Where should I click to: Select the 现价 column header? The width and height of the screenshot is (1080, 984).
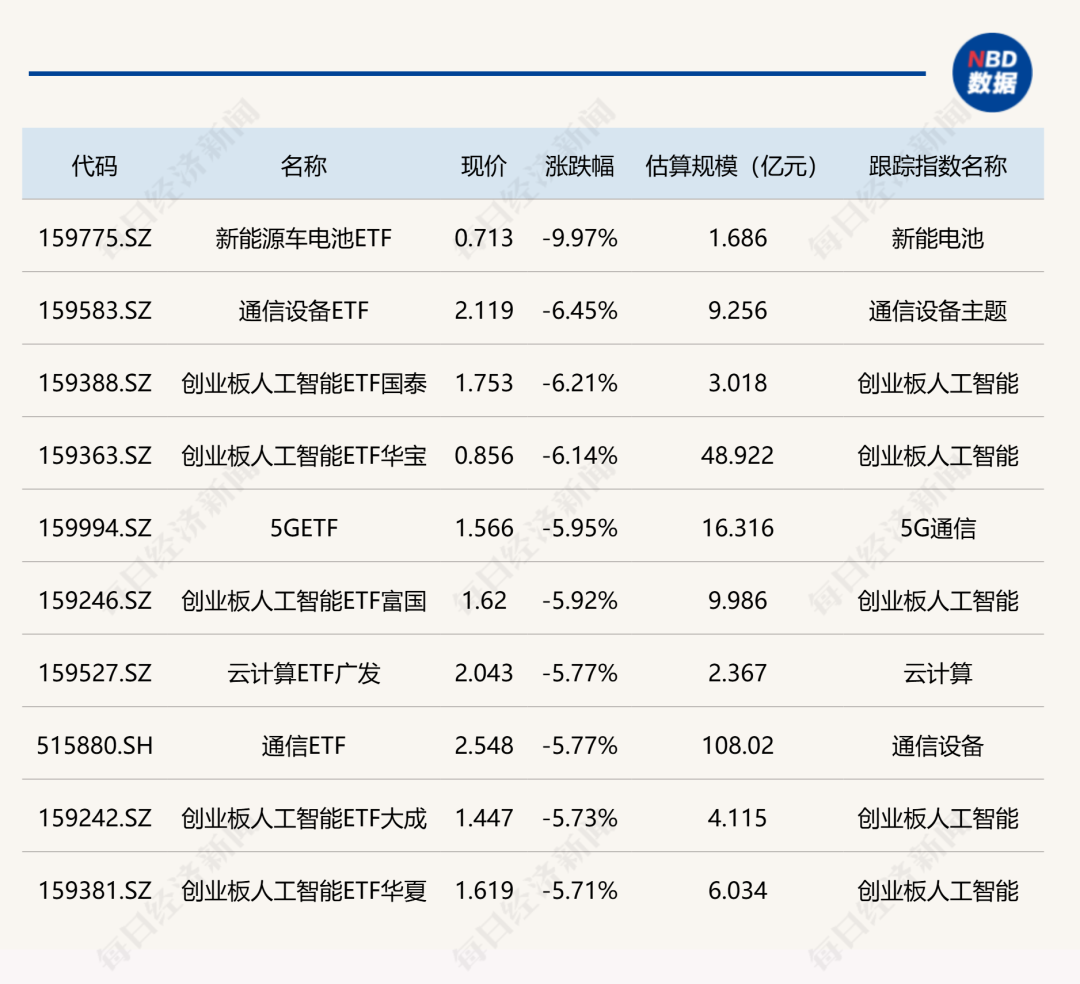click(484, 166)
